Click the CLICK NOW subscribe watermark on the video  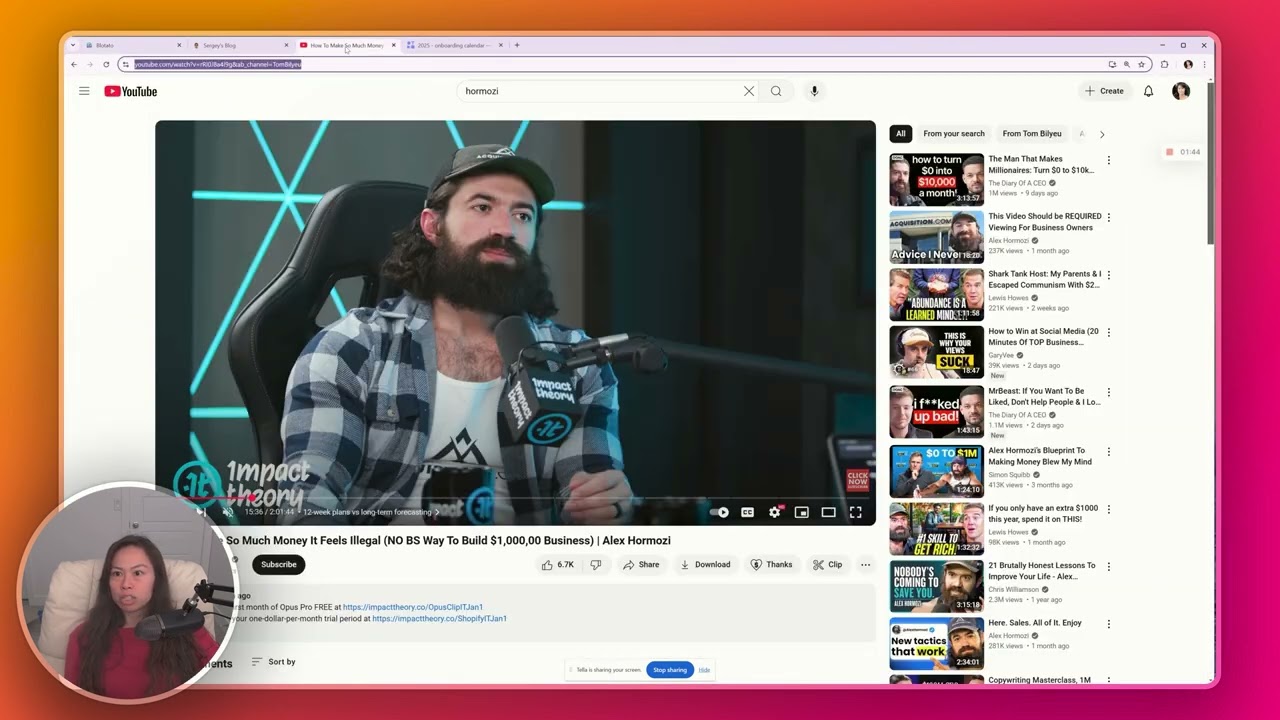(x=858, y=480)
